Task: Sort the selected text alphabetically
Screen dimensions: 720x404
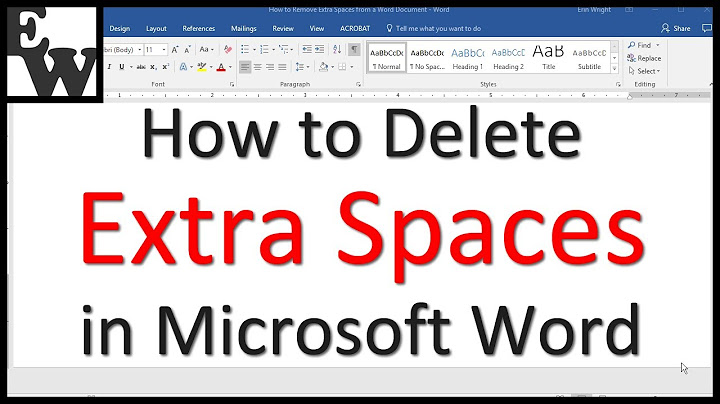Action: pyautogui.click(x=337, y=50)
